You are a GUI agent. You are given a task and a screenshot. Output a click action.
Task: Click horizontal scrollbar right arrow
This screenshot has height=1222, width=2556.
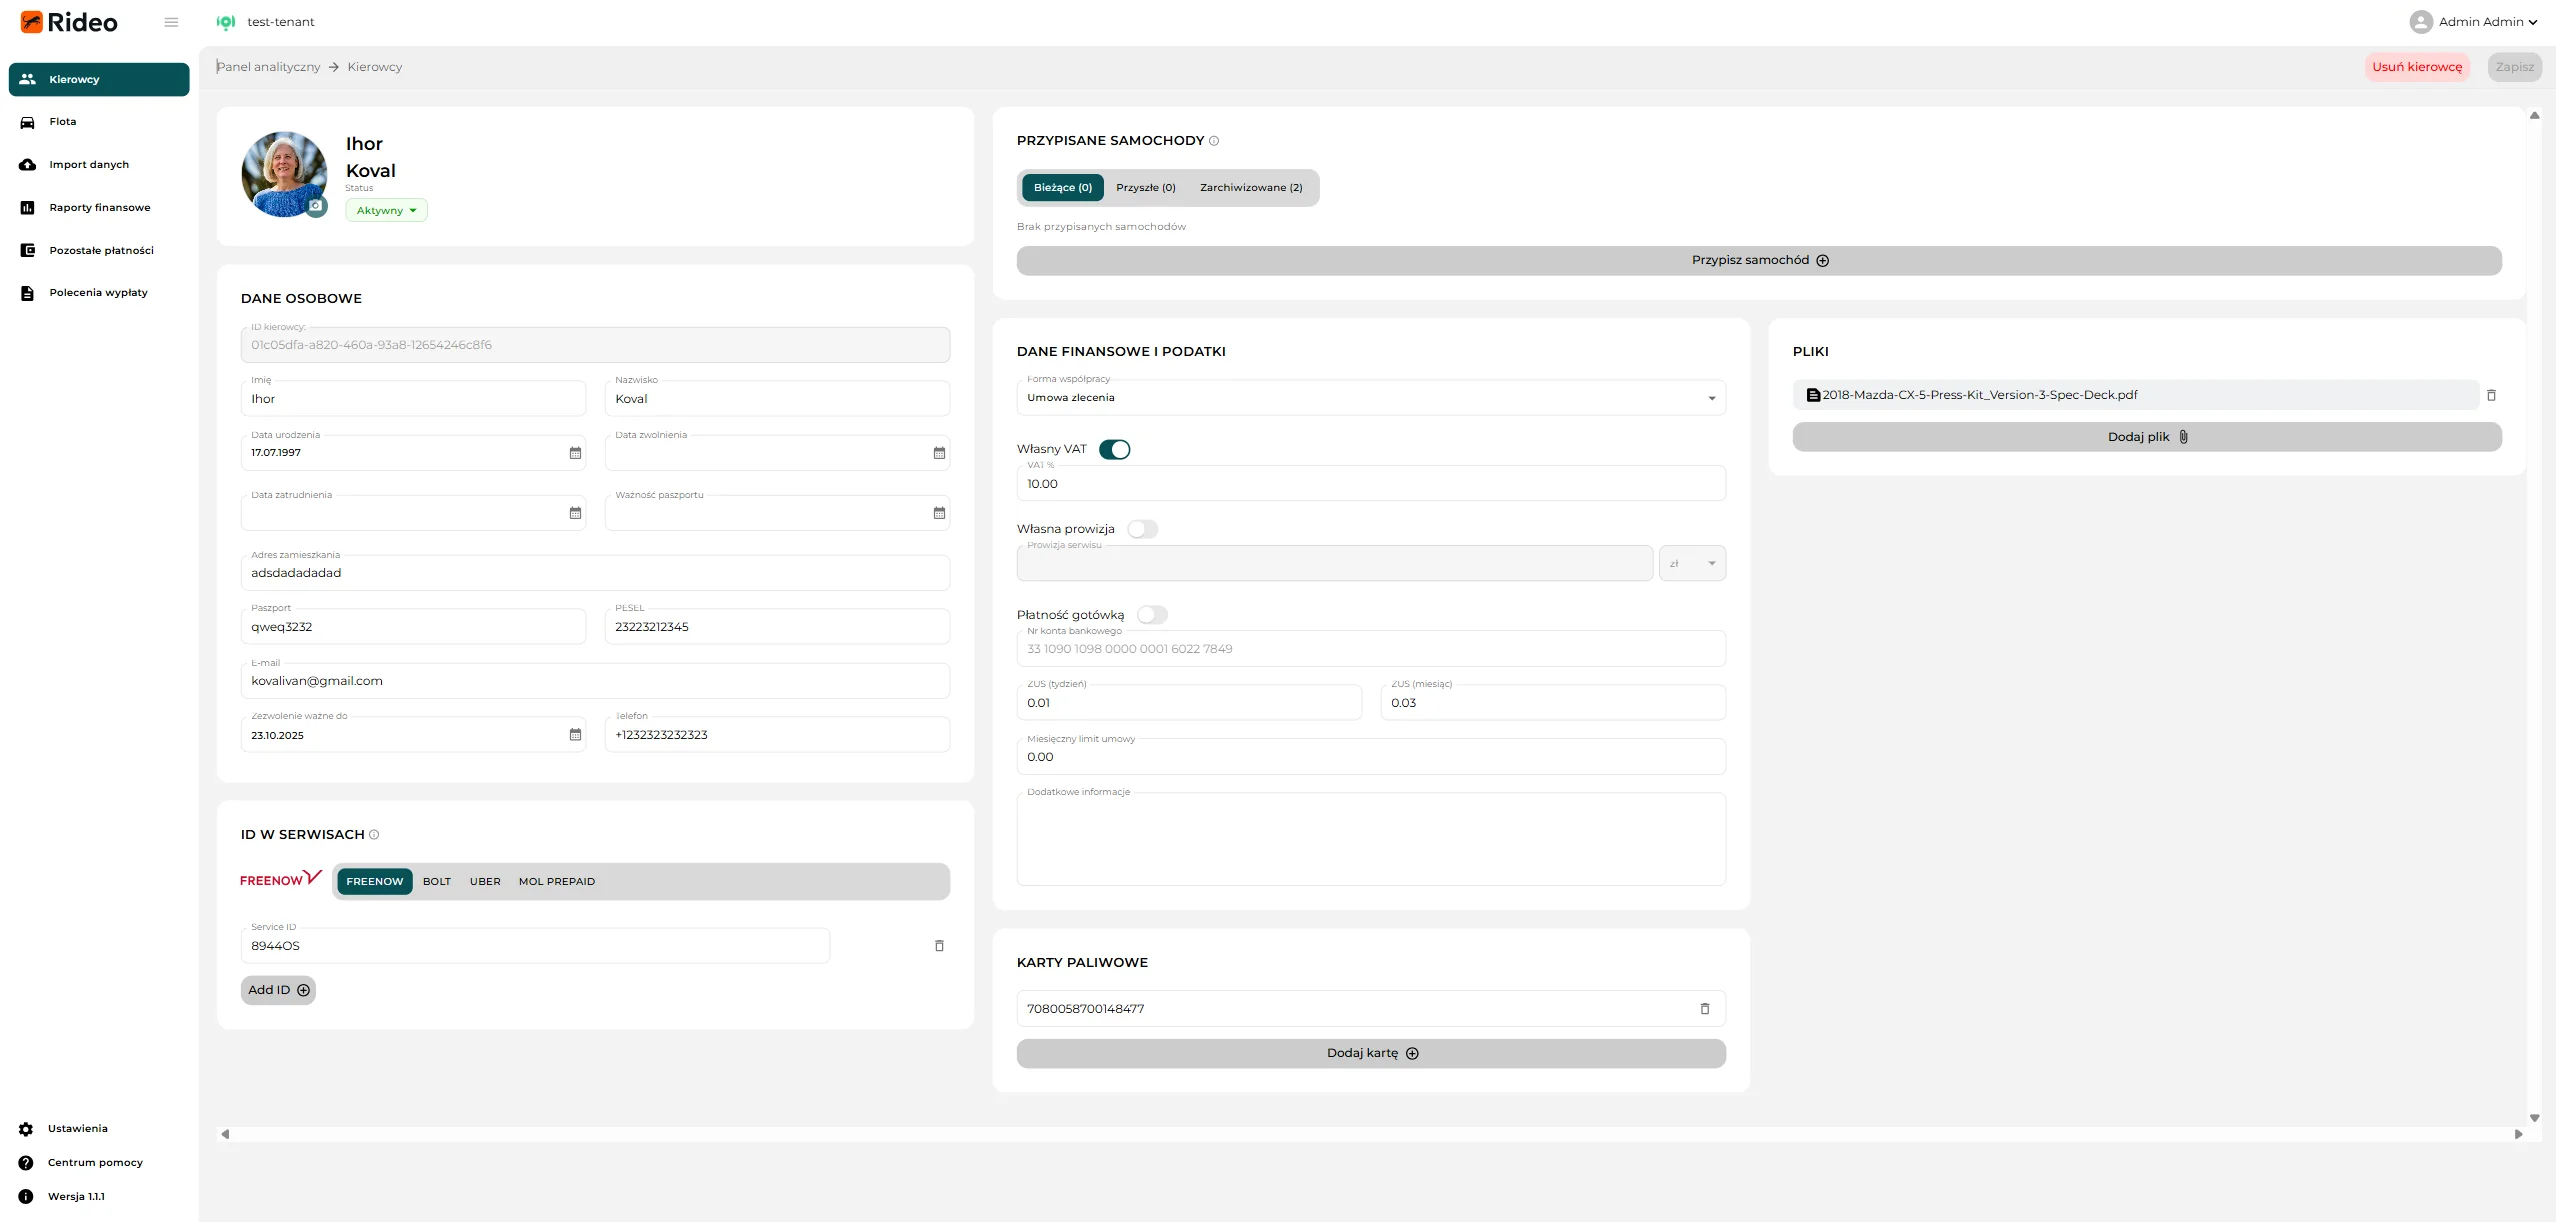point(2518,1134)
